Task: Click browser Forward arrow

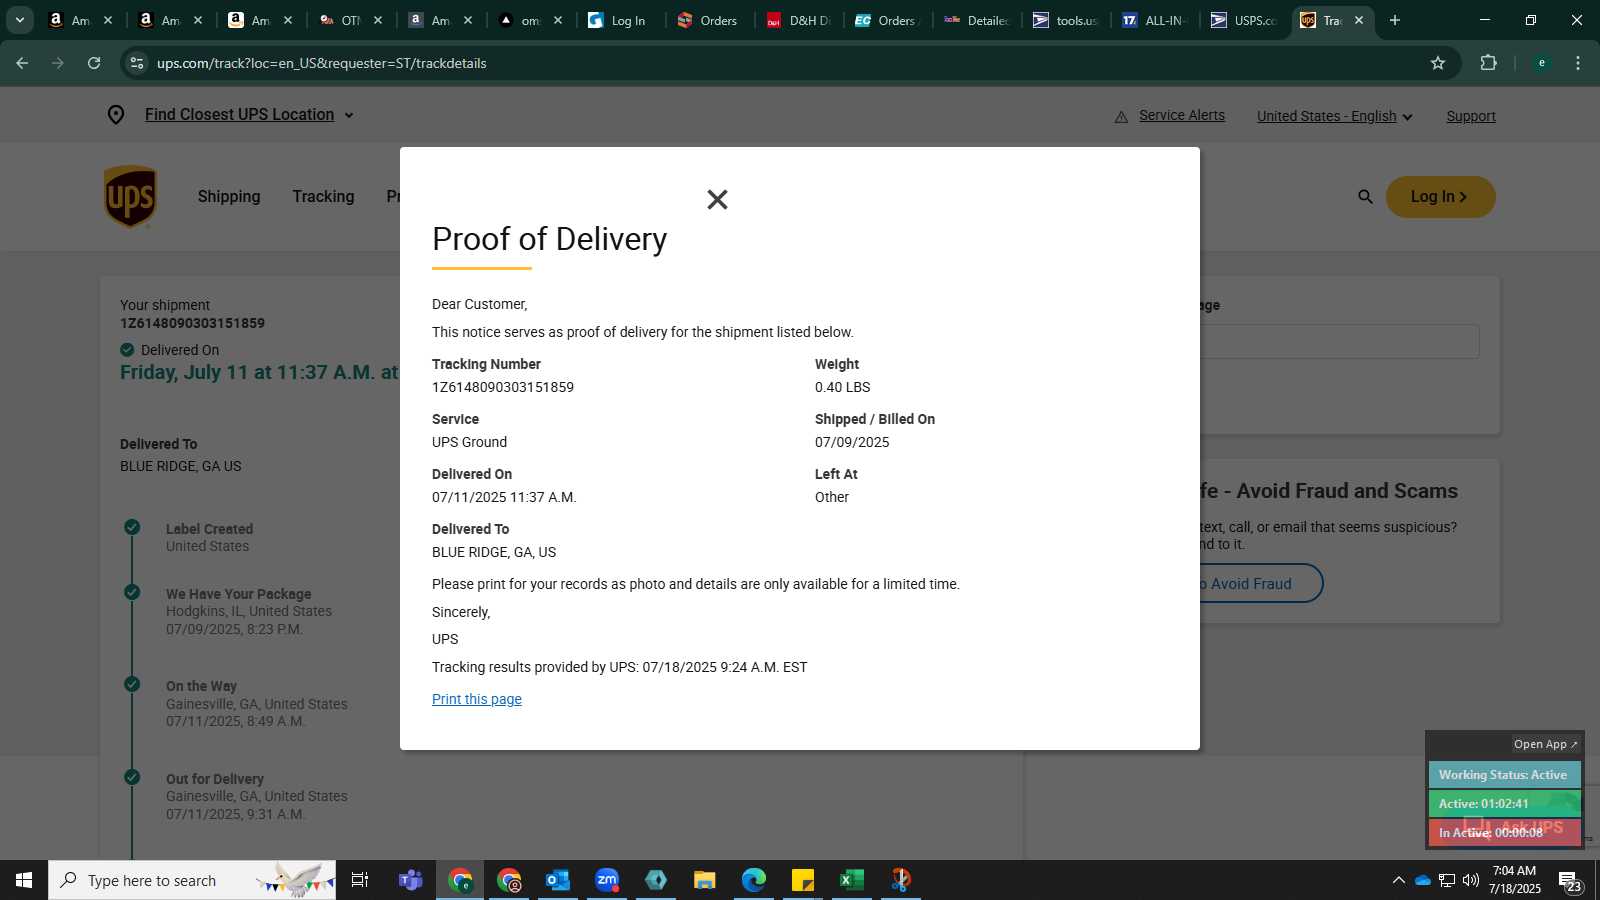Action: coord(58,63)
